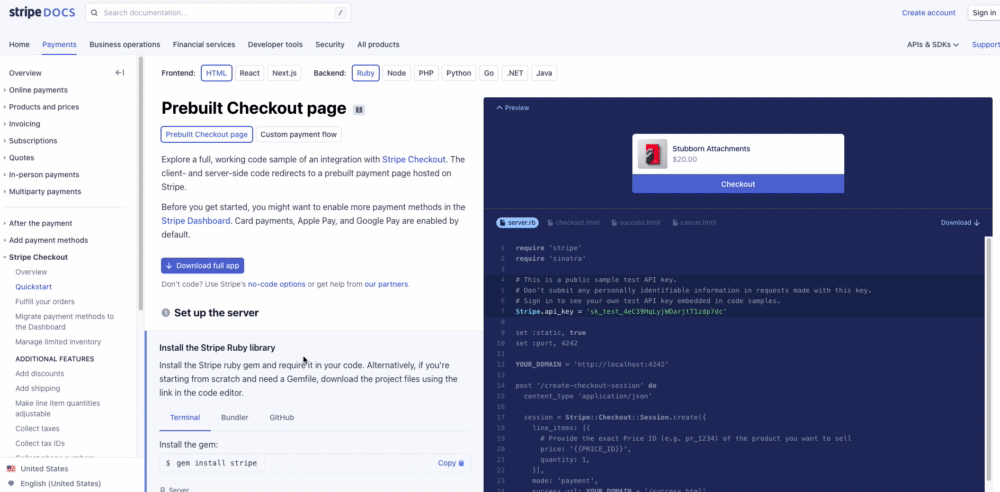Click Custom payment flow button
Screen dimensions: 1000x492
click(x=298, y=135)
